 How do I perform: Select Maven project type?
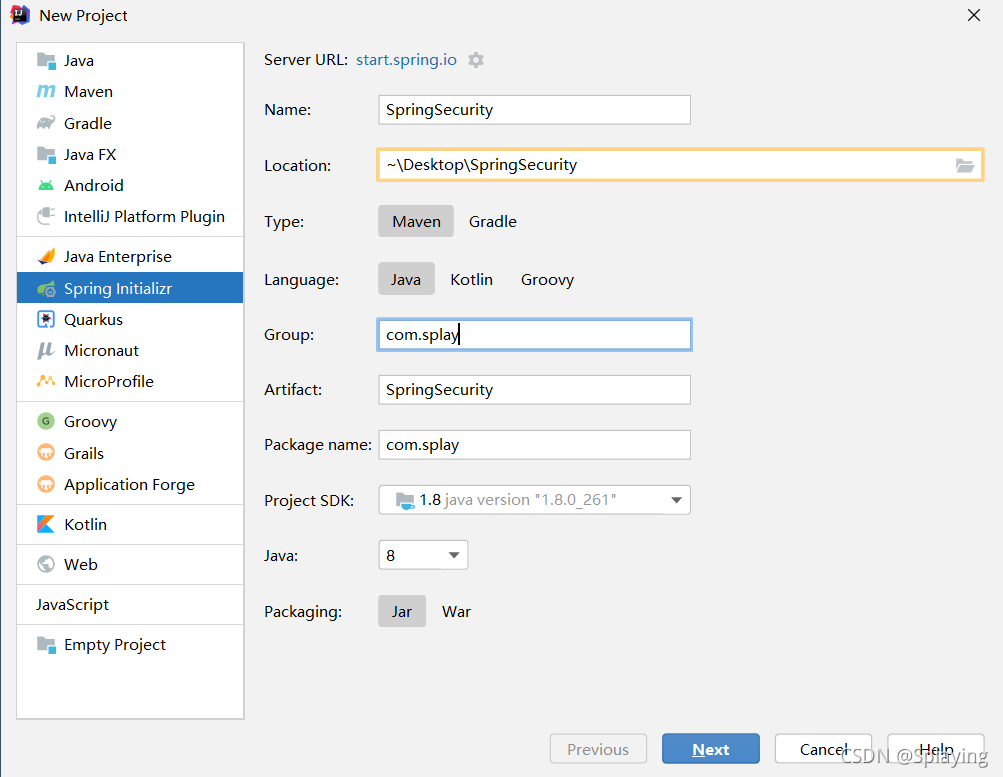click(416, 221)
